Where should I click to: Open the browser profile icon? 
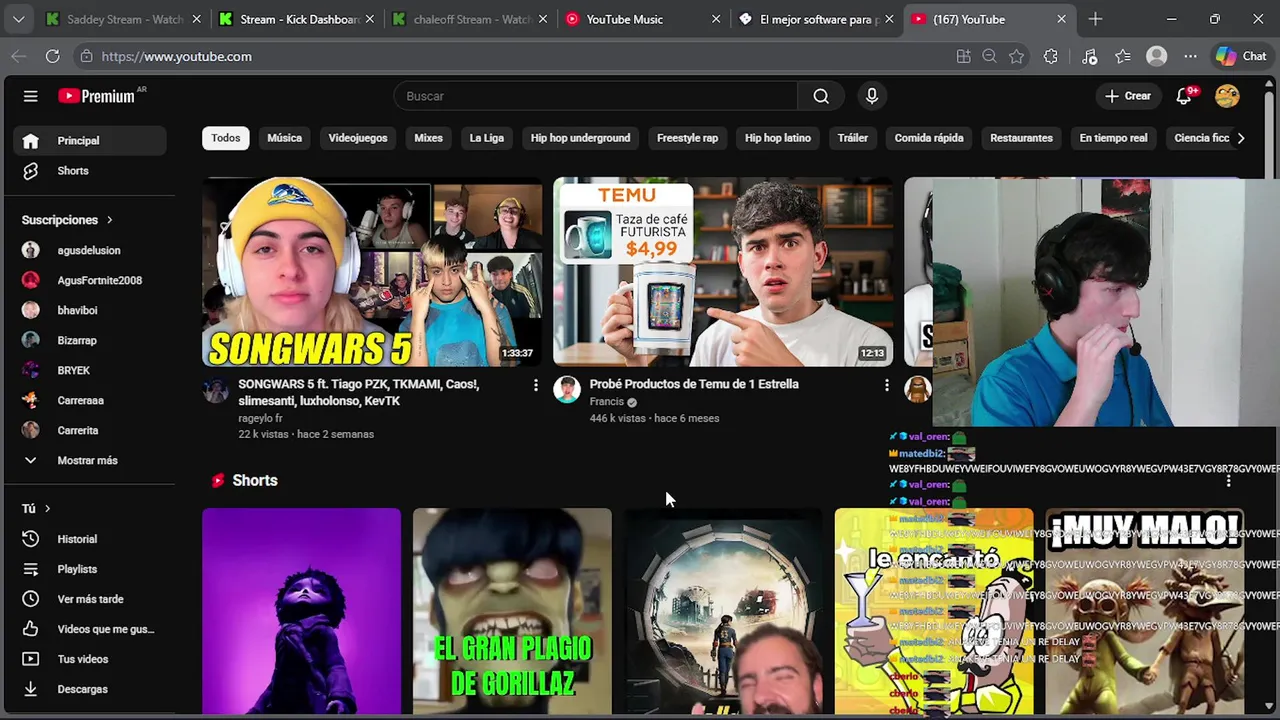tap(1157, 57)
